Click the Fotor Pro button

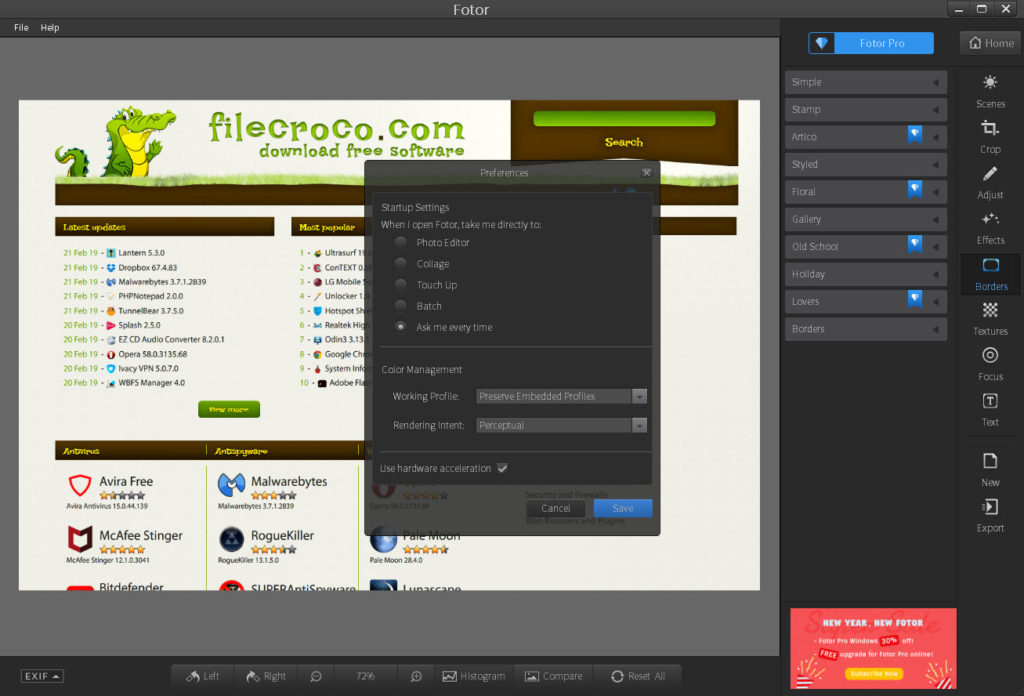871,43
